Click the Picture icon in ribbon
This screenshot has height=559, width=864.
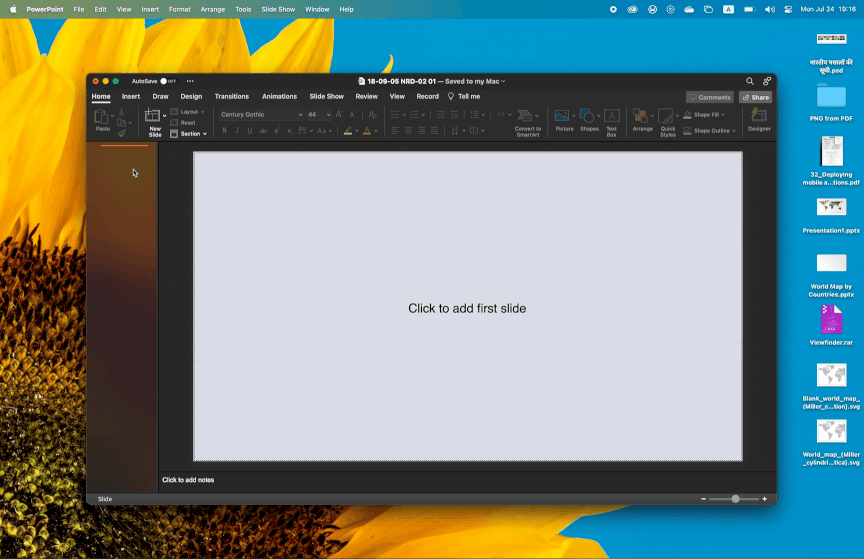[x=562, y=116]
